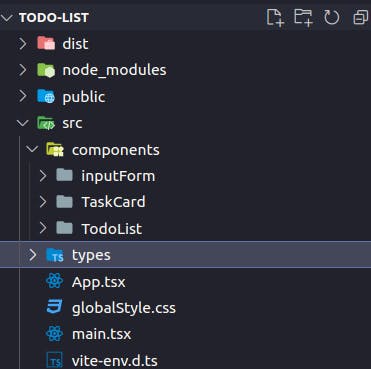This screenshot has height=369, width=371.
Task: Expand the dist folder chevron
Action: tap(23, 44)
